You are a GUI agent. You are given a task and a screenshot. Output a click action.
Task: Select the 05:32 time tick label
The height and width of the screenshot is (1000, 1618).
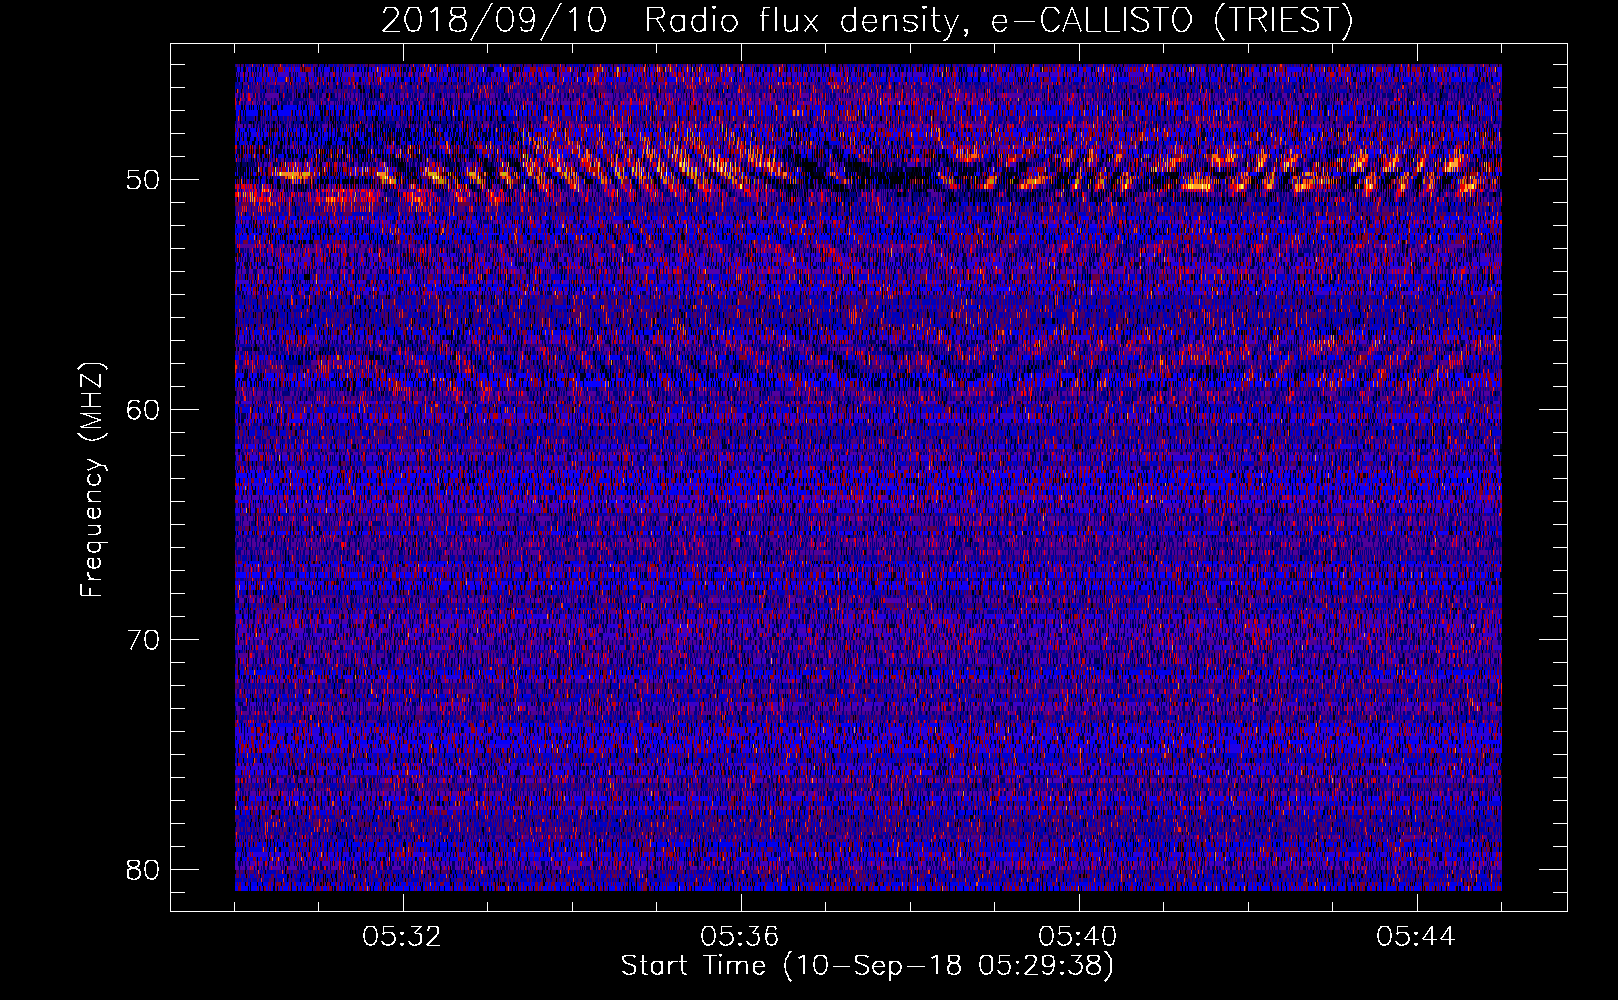402,937
